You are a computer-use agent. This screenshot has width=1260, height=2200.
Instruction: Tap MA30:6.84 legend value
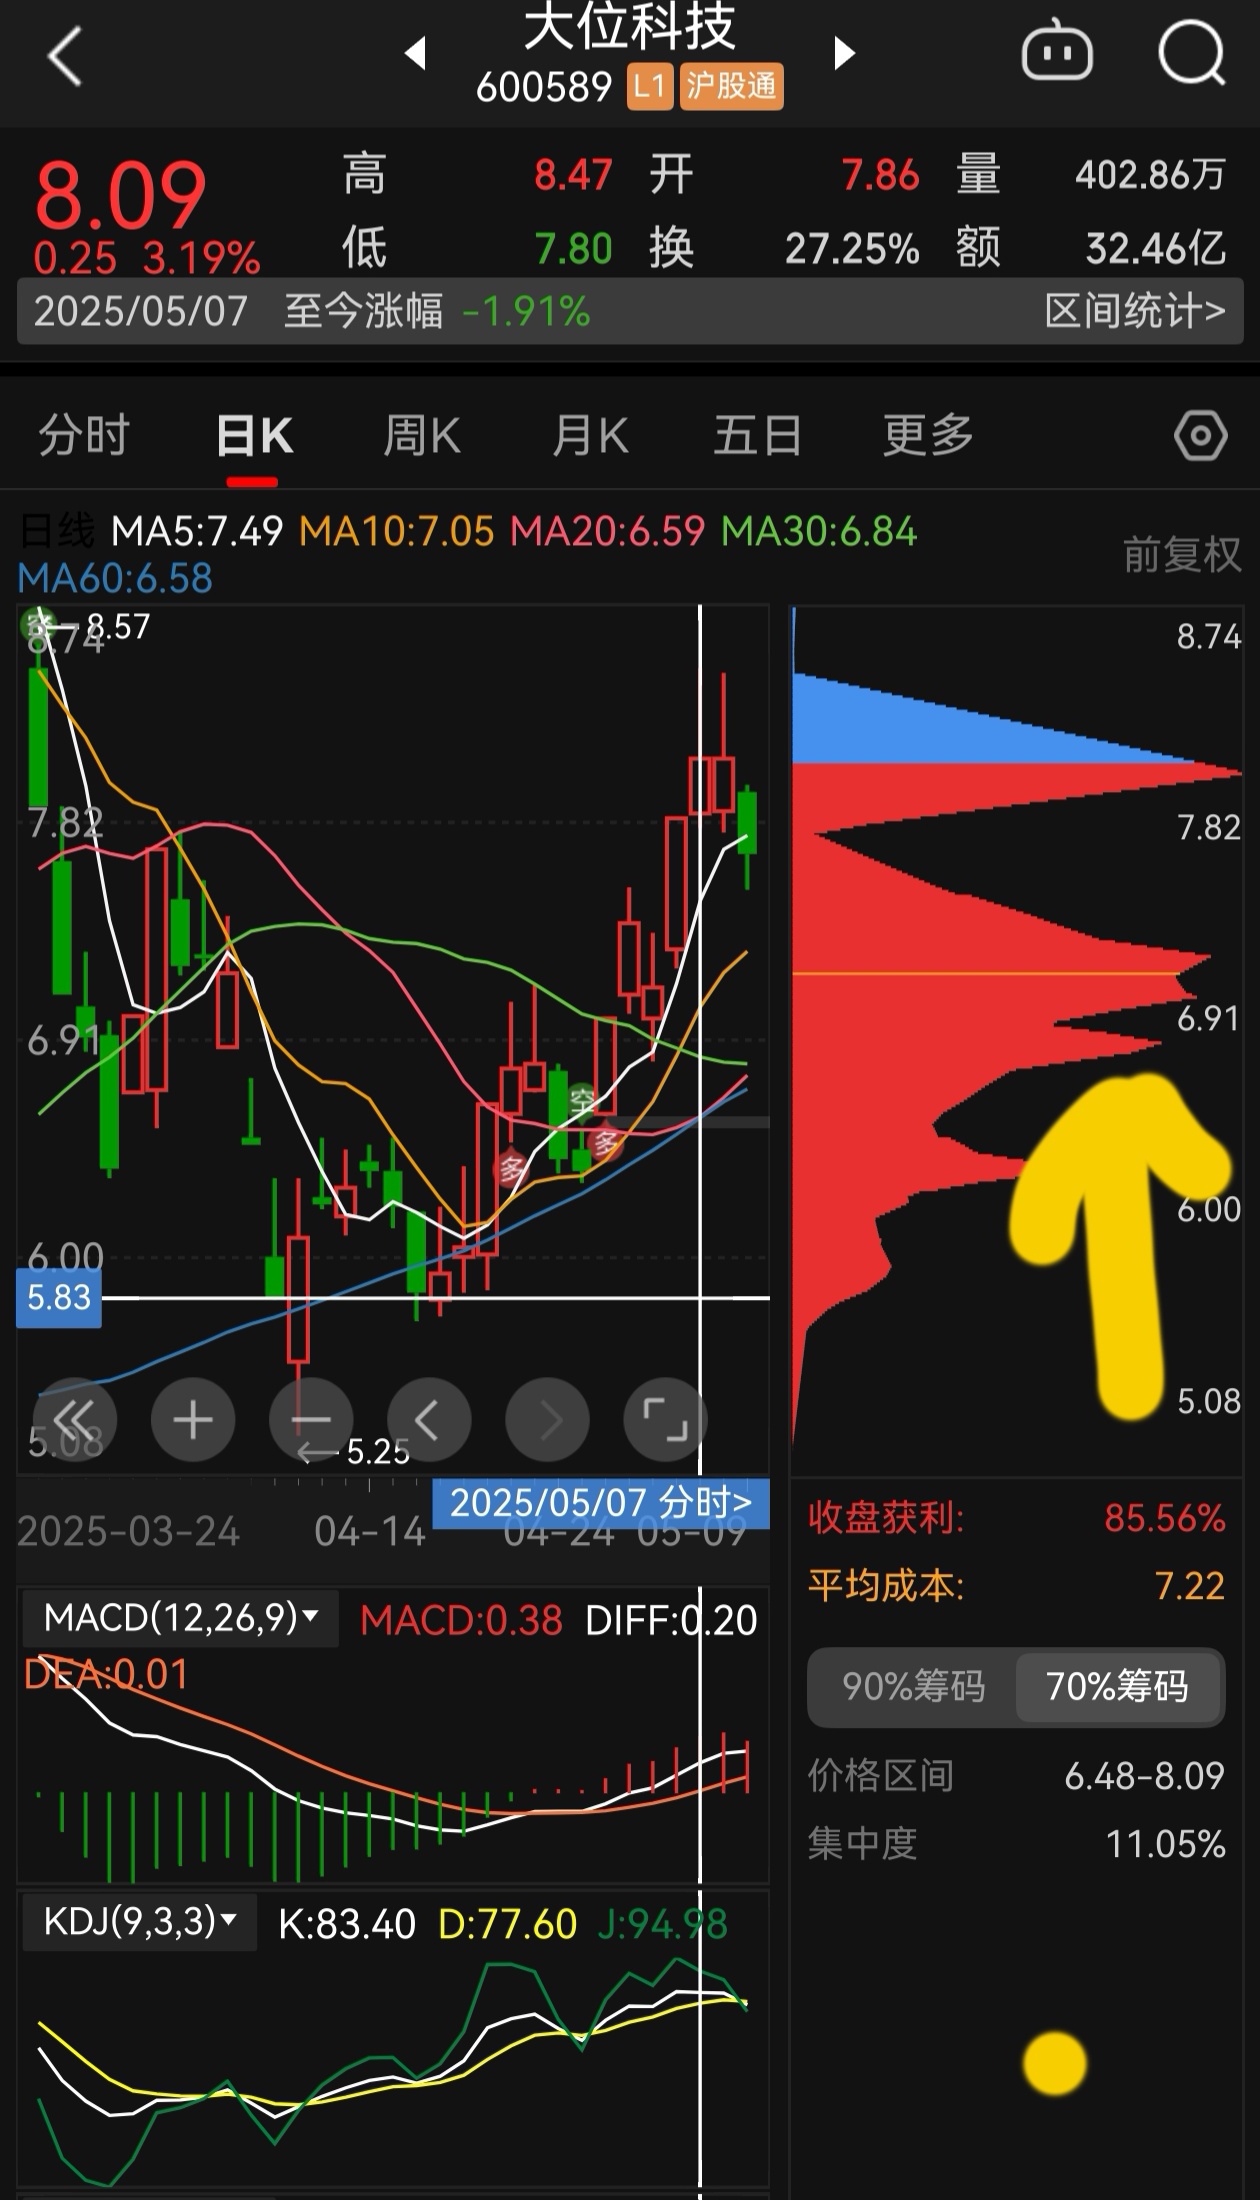pos(818,531)
